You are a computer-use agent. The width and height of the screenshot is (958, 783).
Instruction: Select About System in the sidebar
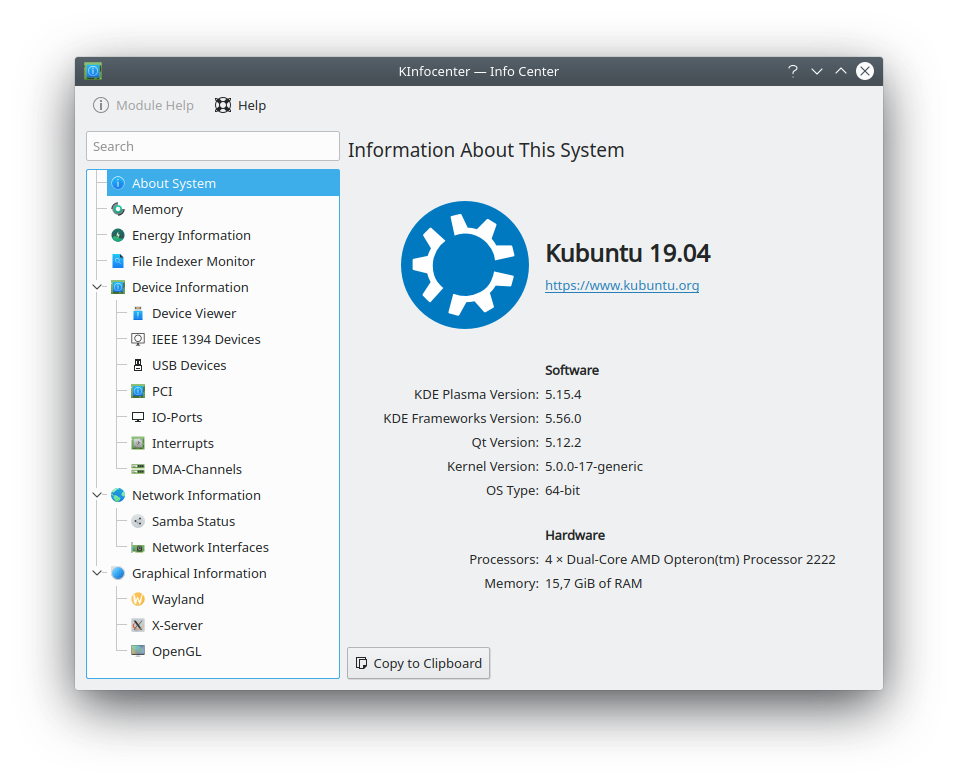[x=223, y=183]
